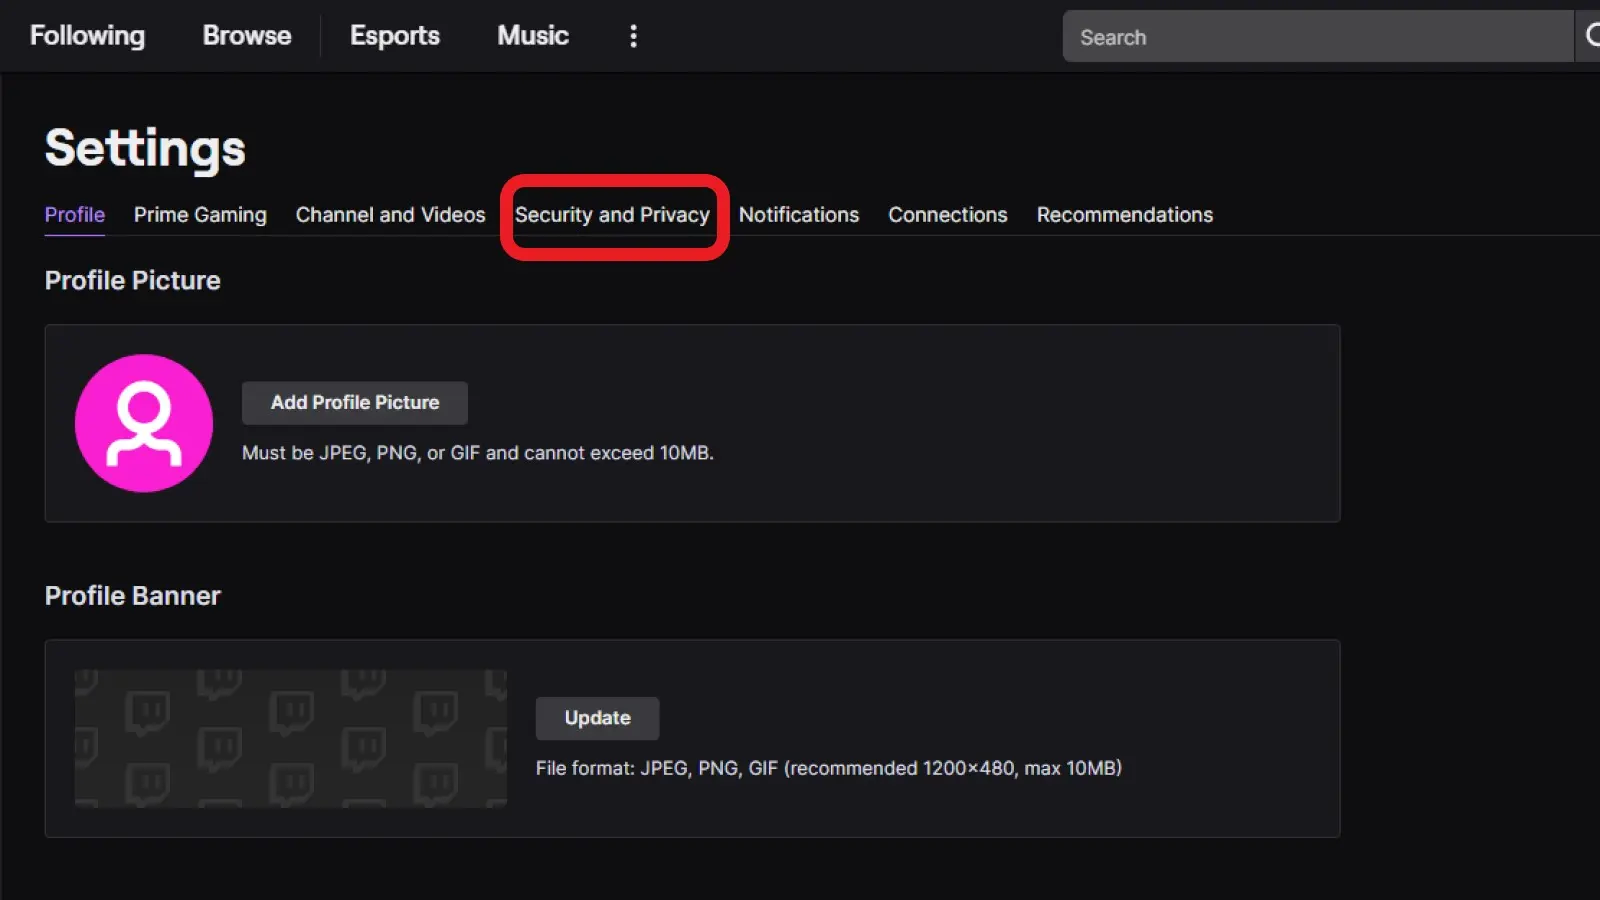Click the Add Profile Picture button
Screen dimensions: 1600x900
355,402
